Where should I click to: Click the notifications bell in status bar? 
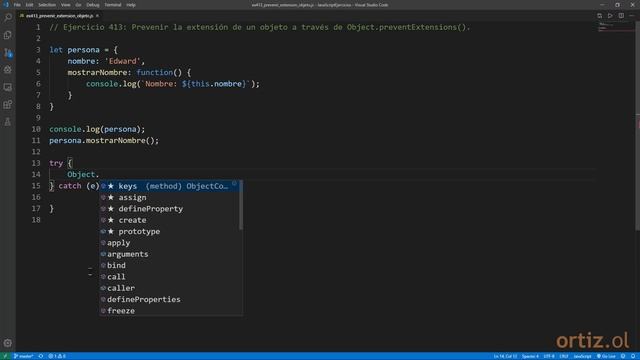633,356
